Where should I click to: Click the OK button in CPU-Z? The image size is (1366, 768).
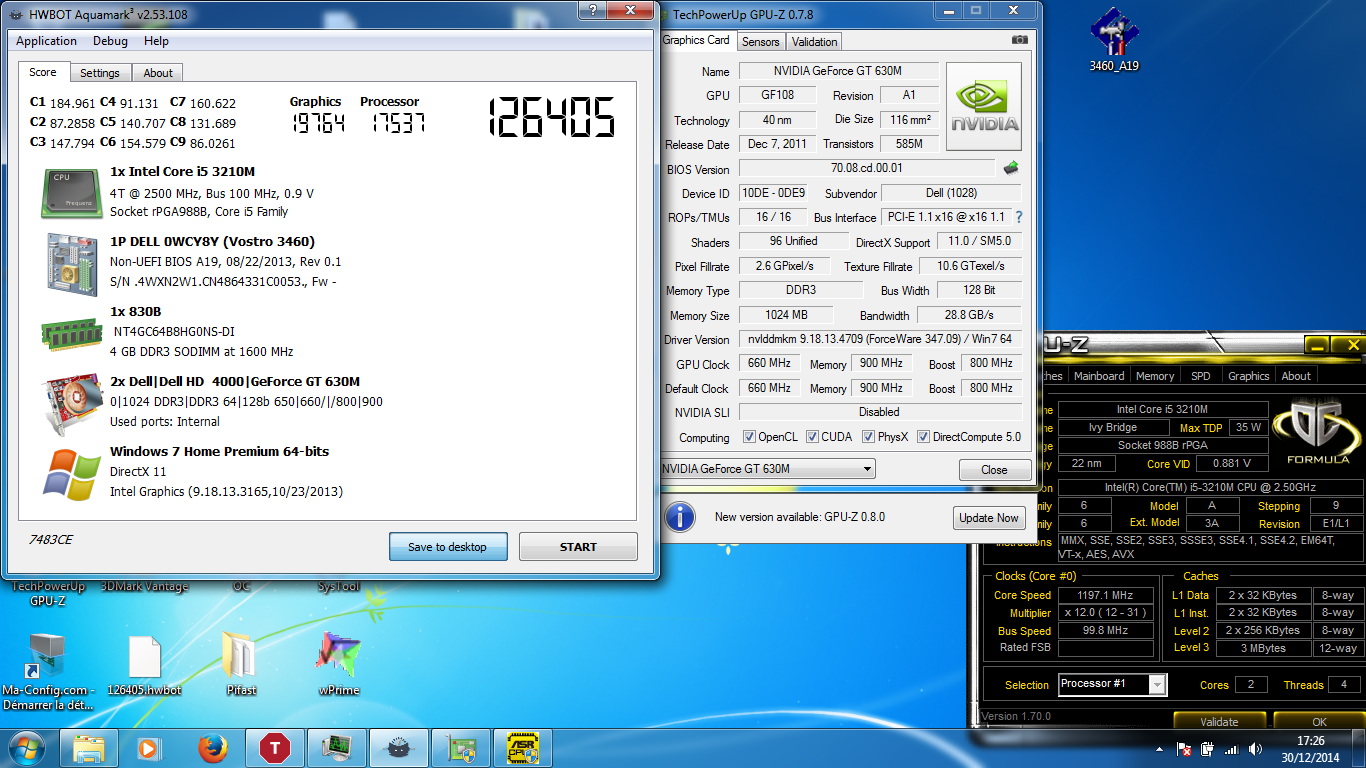tap(1319, 721)
